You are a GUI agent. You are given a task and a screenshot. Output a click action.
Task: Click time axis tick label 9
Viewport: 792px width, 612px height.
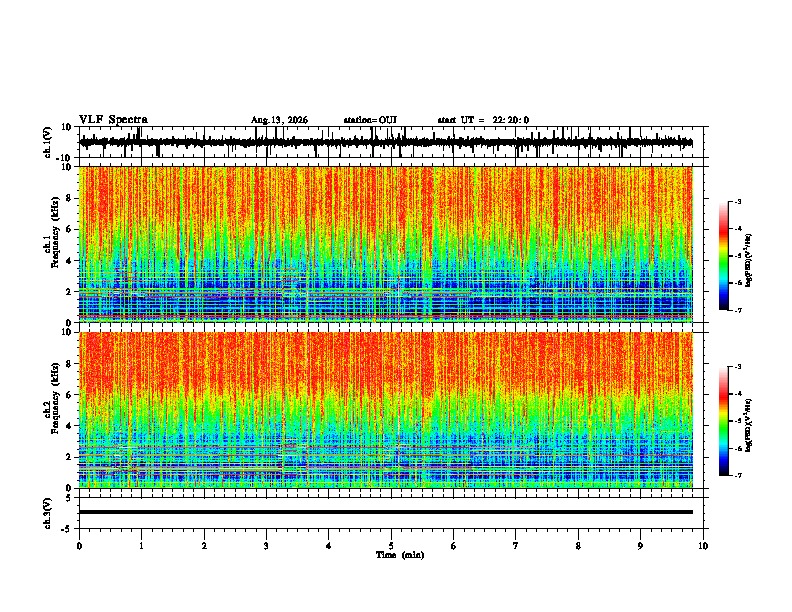click(x=640, y=546)
